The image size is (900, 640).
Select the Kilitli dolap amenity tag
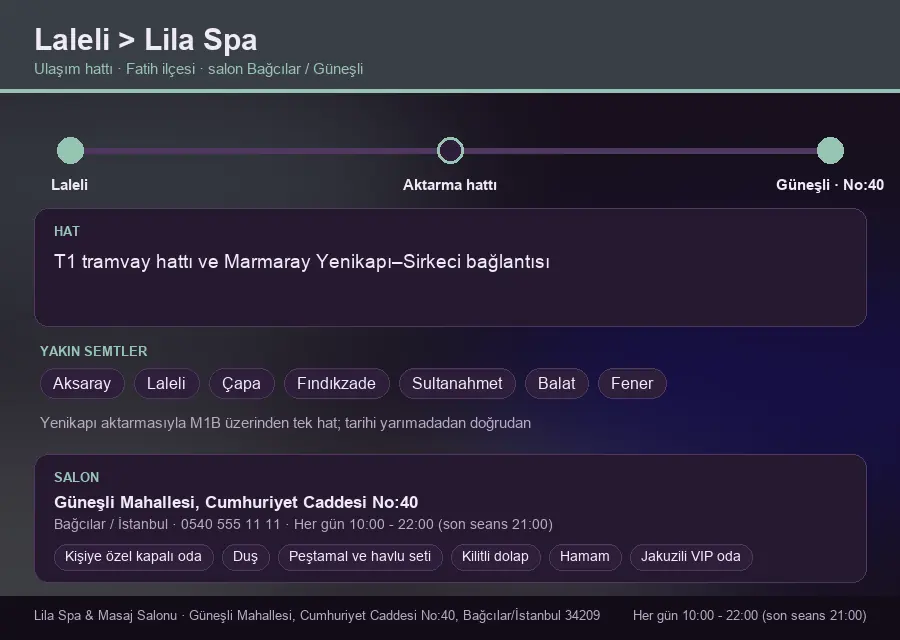coord(495,557)
